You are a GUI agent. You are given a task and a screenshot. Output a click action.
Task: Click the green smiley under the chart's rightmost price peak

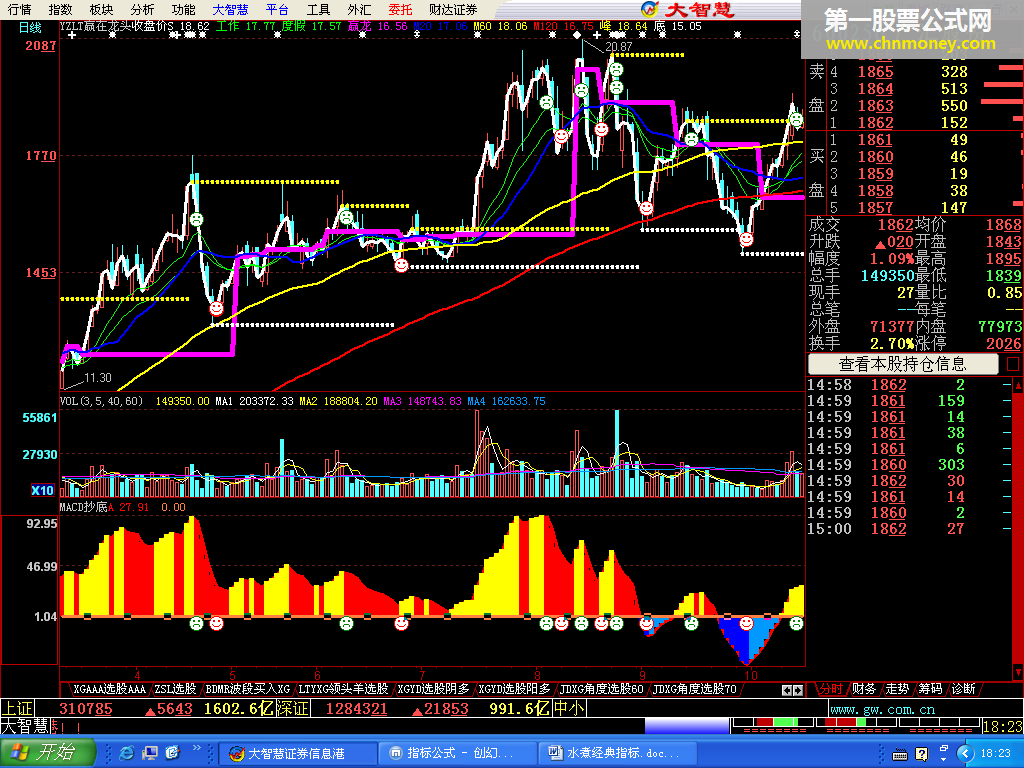point(795,120)
